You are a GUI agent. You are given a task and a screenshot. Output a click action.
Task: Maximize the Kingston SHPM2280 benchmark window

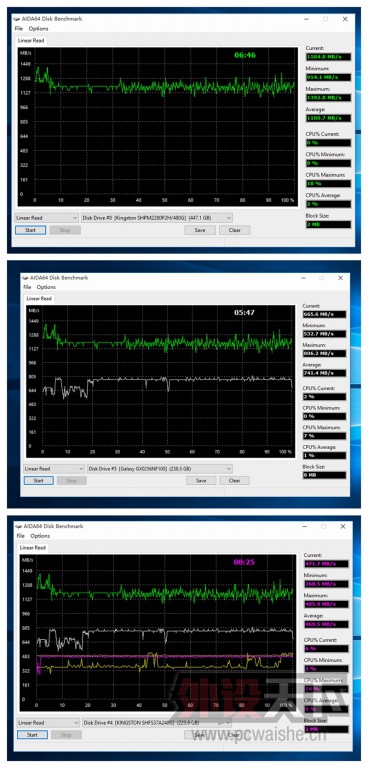point(325,19)
